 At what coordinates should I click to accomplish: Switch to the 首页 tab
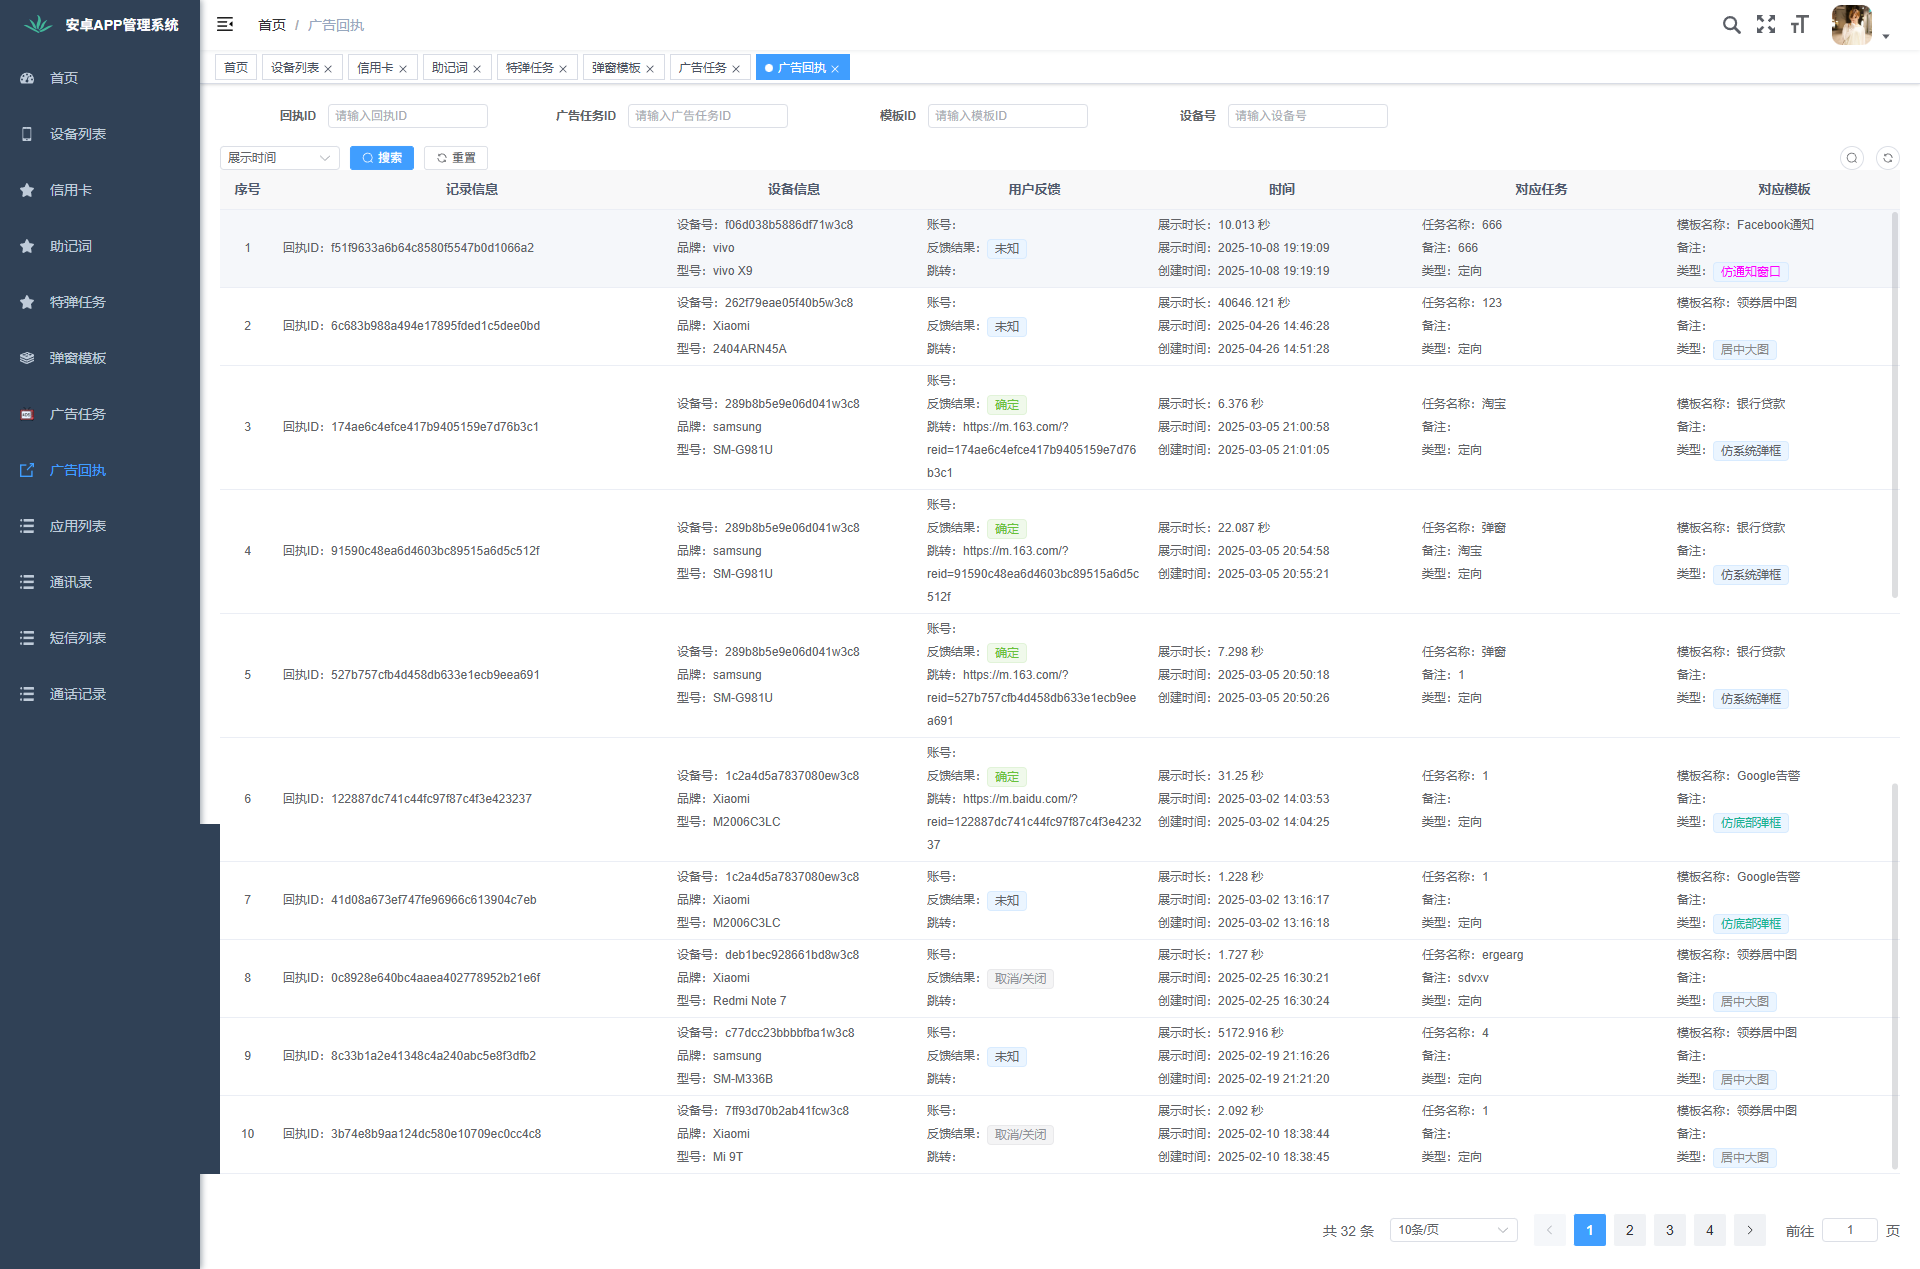point(236,67)
